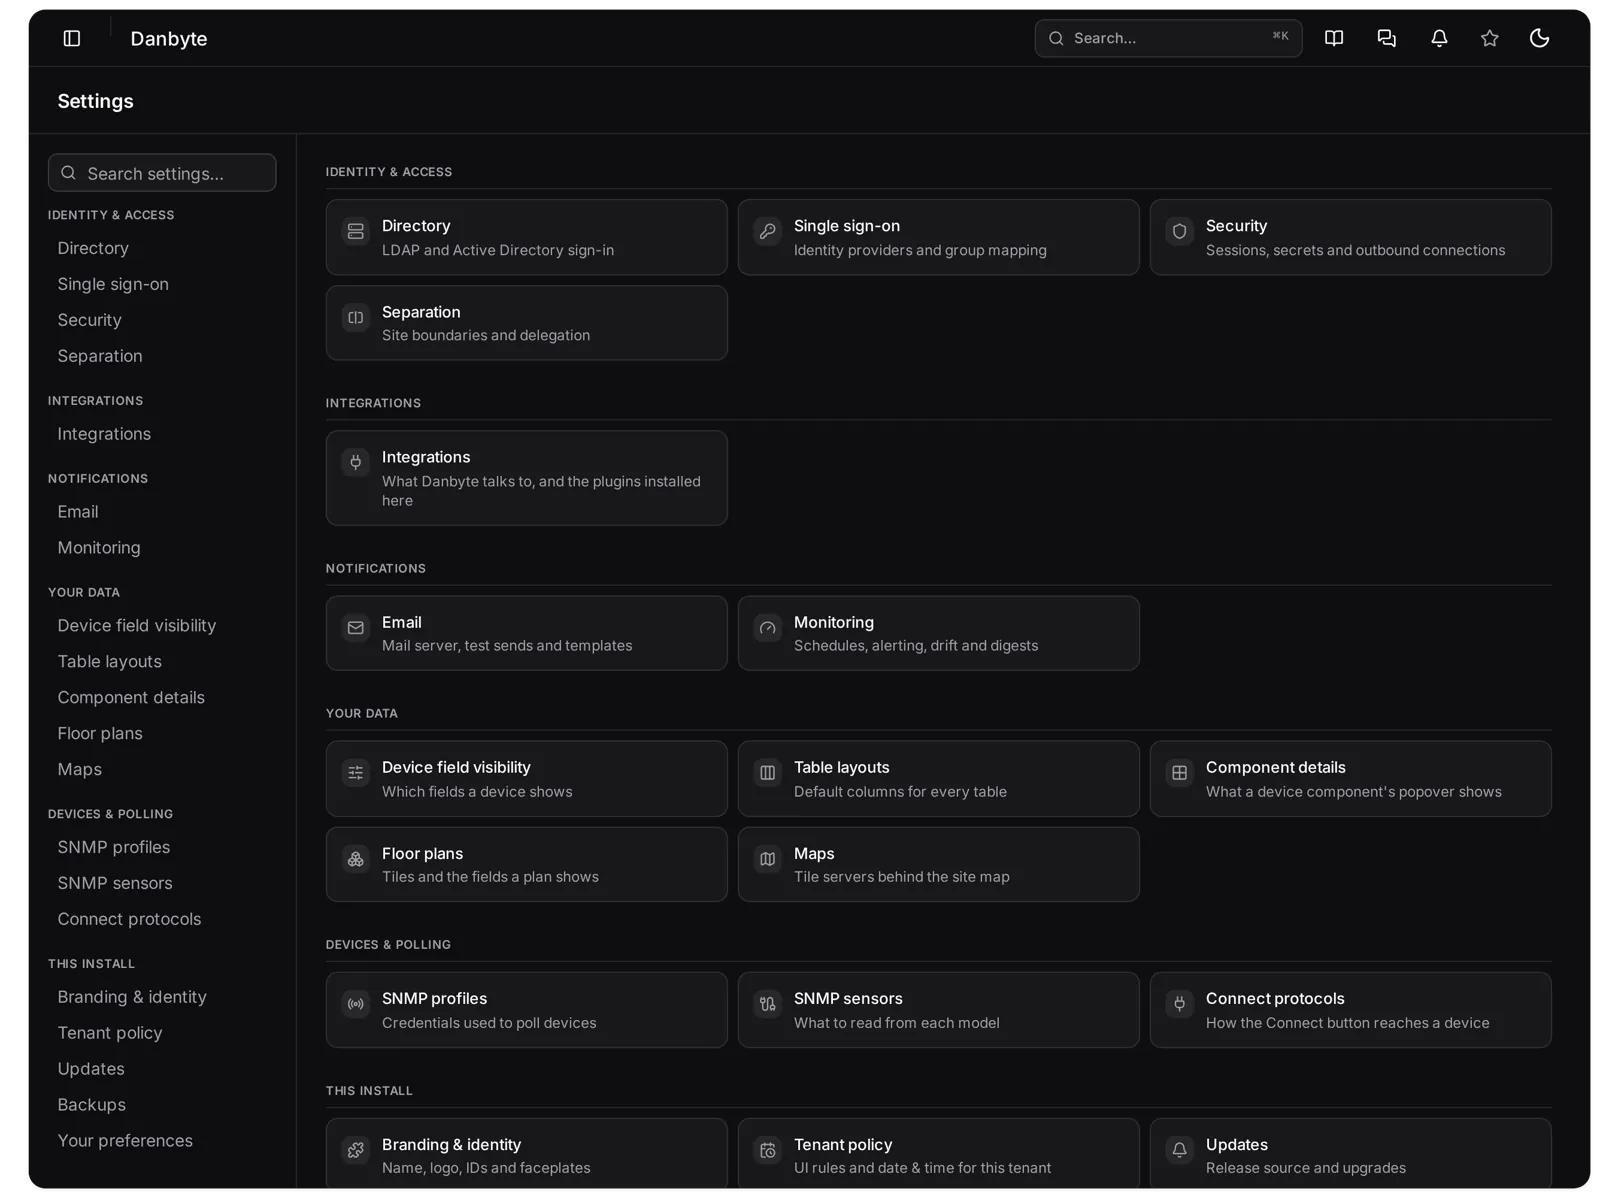
Task: Click the Table layouts columns icon
Action: 767,773
